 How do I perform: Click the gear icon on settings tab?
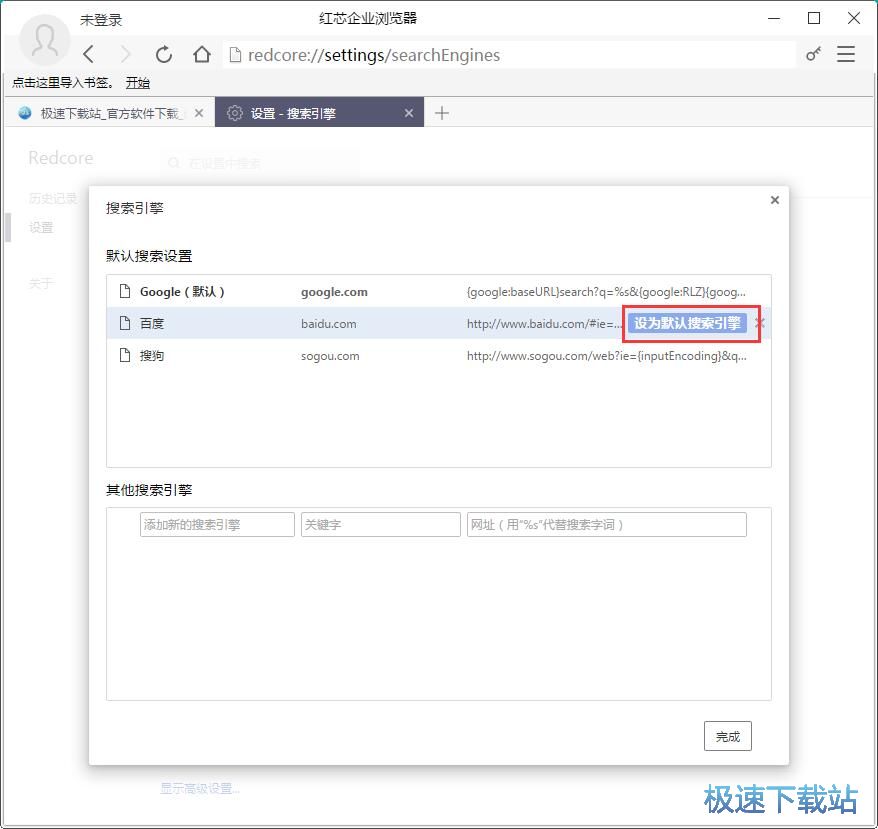click(x=235, y=113)
